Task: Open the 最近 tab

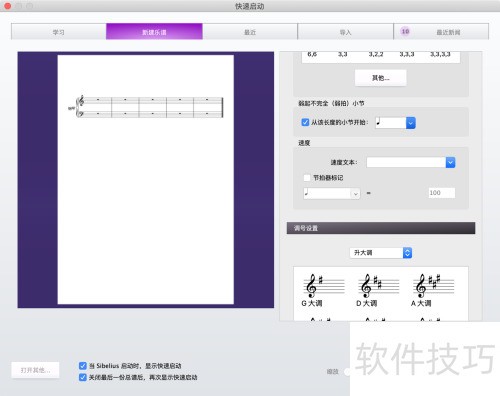Action: click(250, 32)
